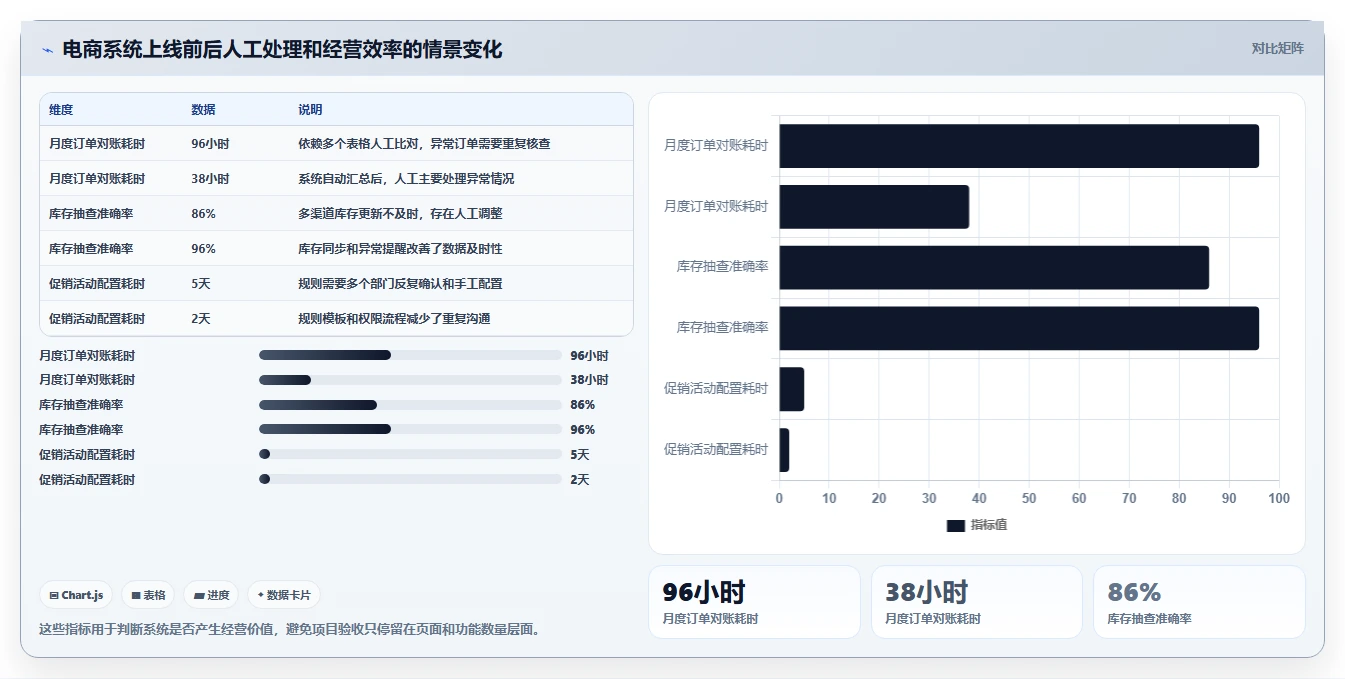The height and width of the screenshot is (679, 1345).
Task: Click the 2天 cell in the data table
Action: tap(201, 319)
